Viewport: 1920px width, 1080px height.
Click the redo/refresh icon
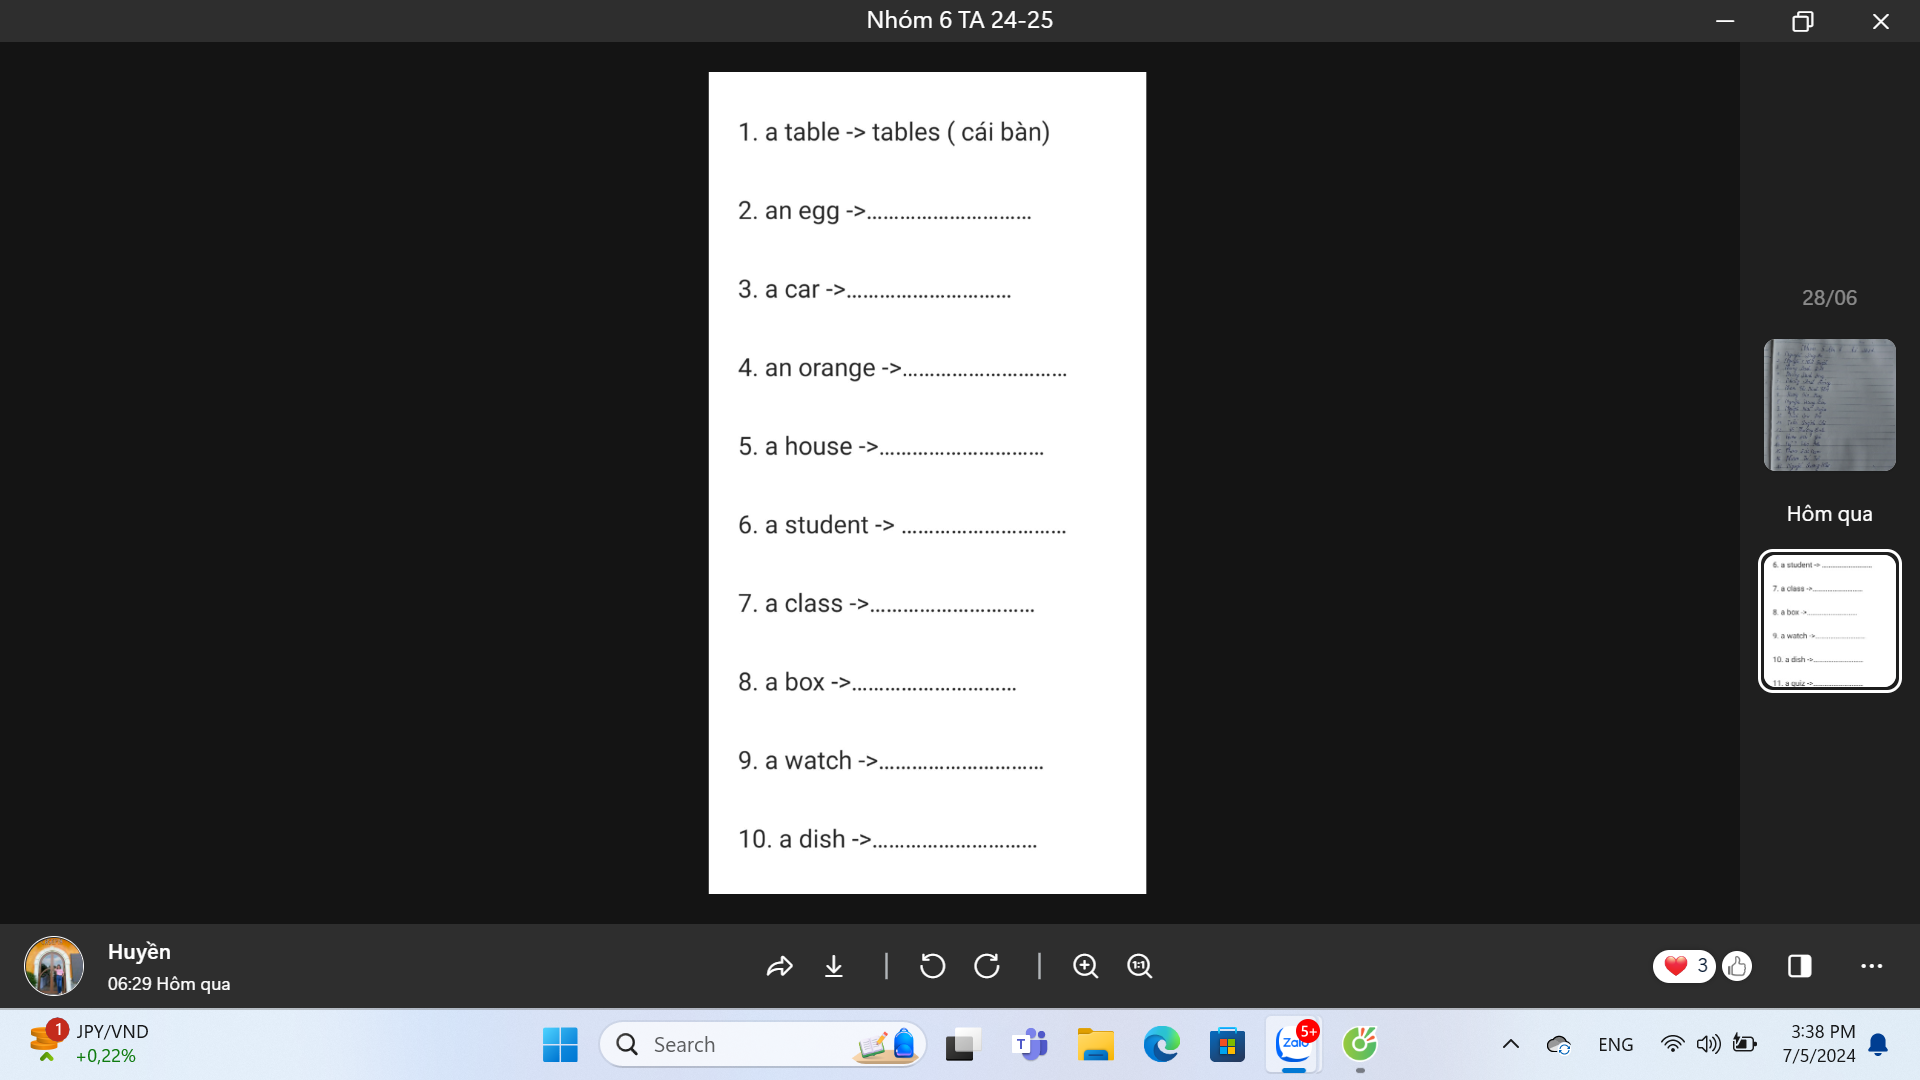986,965
